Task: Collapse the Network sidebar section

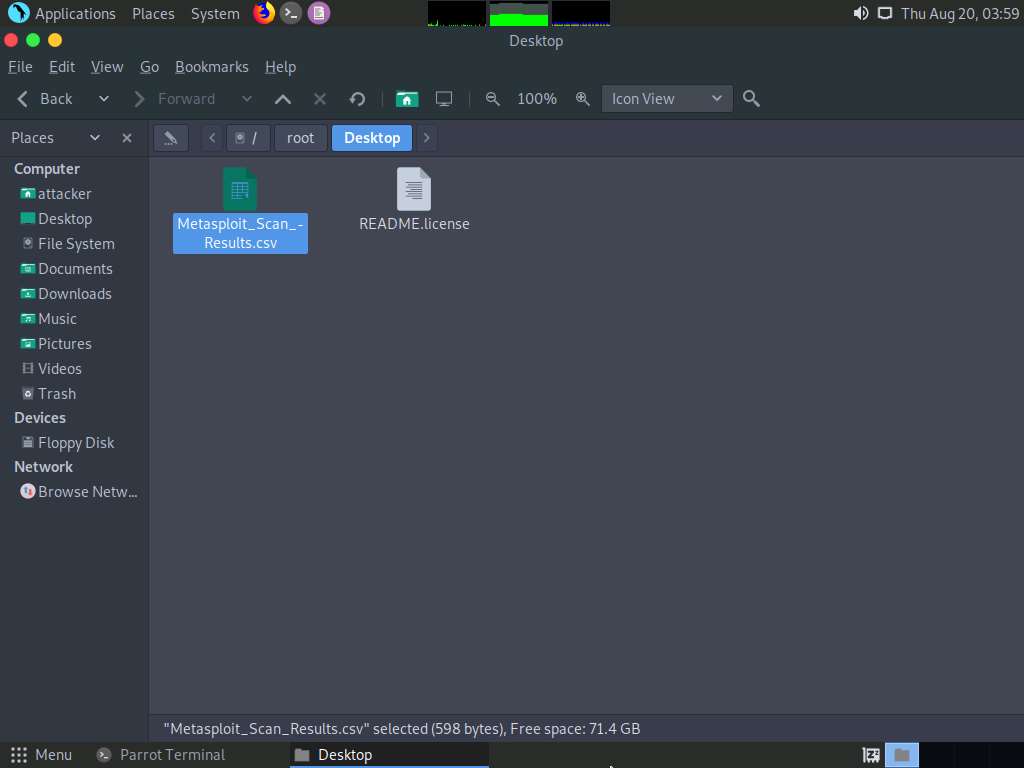Action: click(43, 467)
